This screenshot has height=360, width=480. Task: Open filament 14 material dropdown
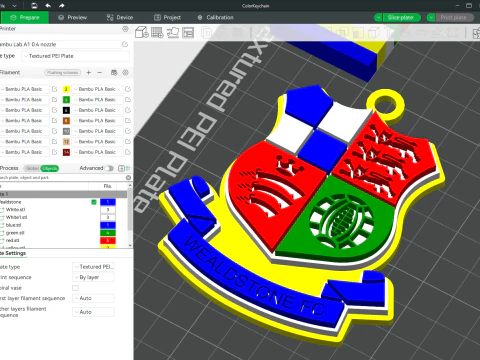(97, 152)
